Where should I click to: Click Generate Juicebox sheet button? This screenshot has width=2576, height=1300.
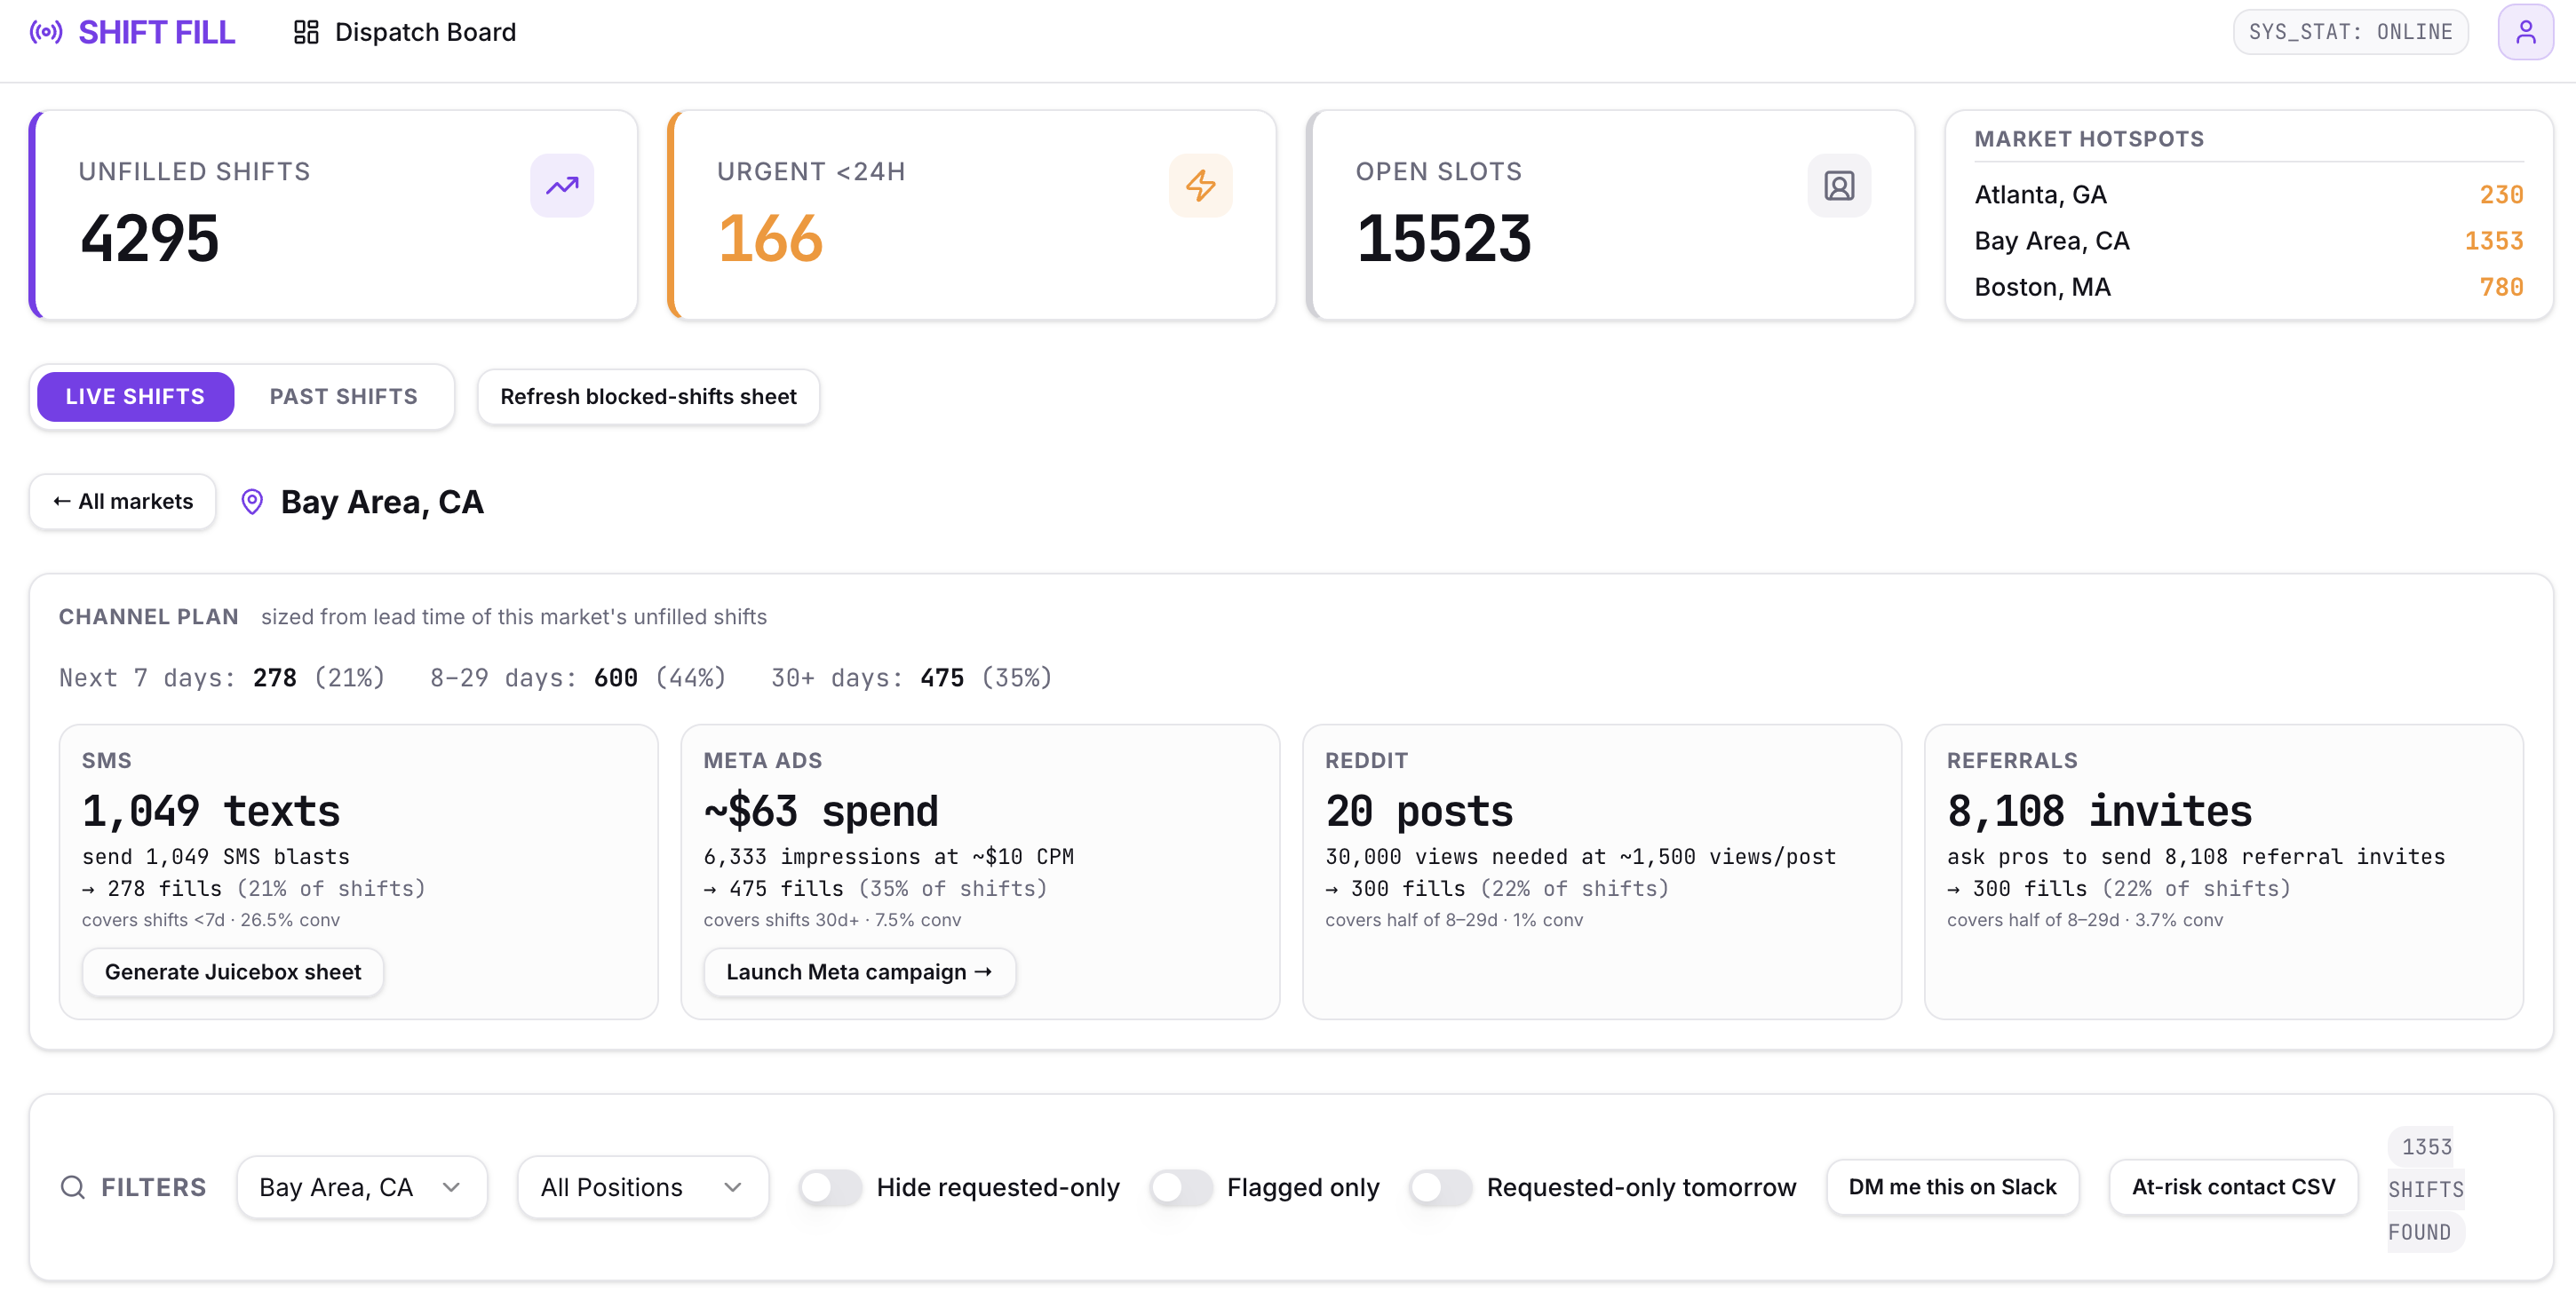pos(233,971)
